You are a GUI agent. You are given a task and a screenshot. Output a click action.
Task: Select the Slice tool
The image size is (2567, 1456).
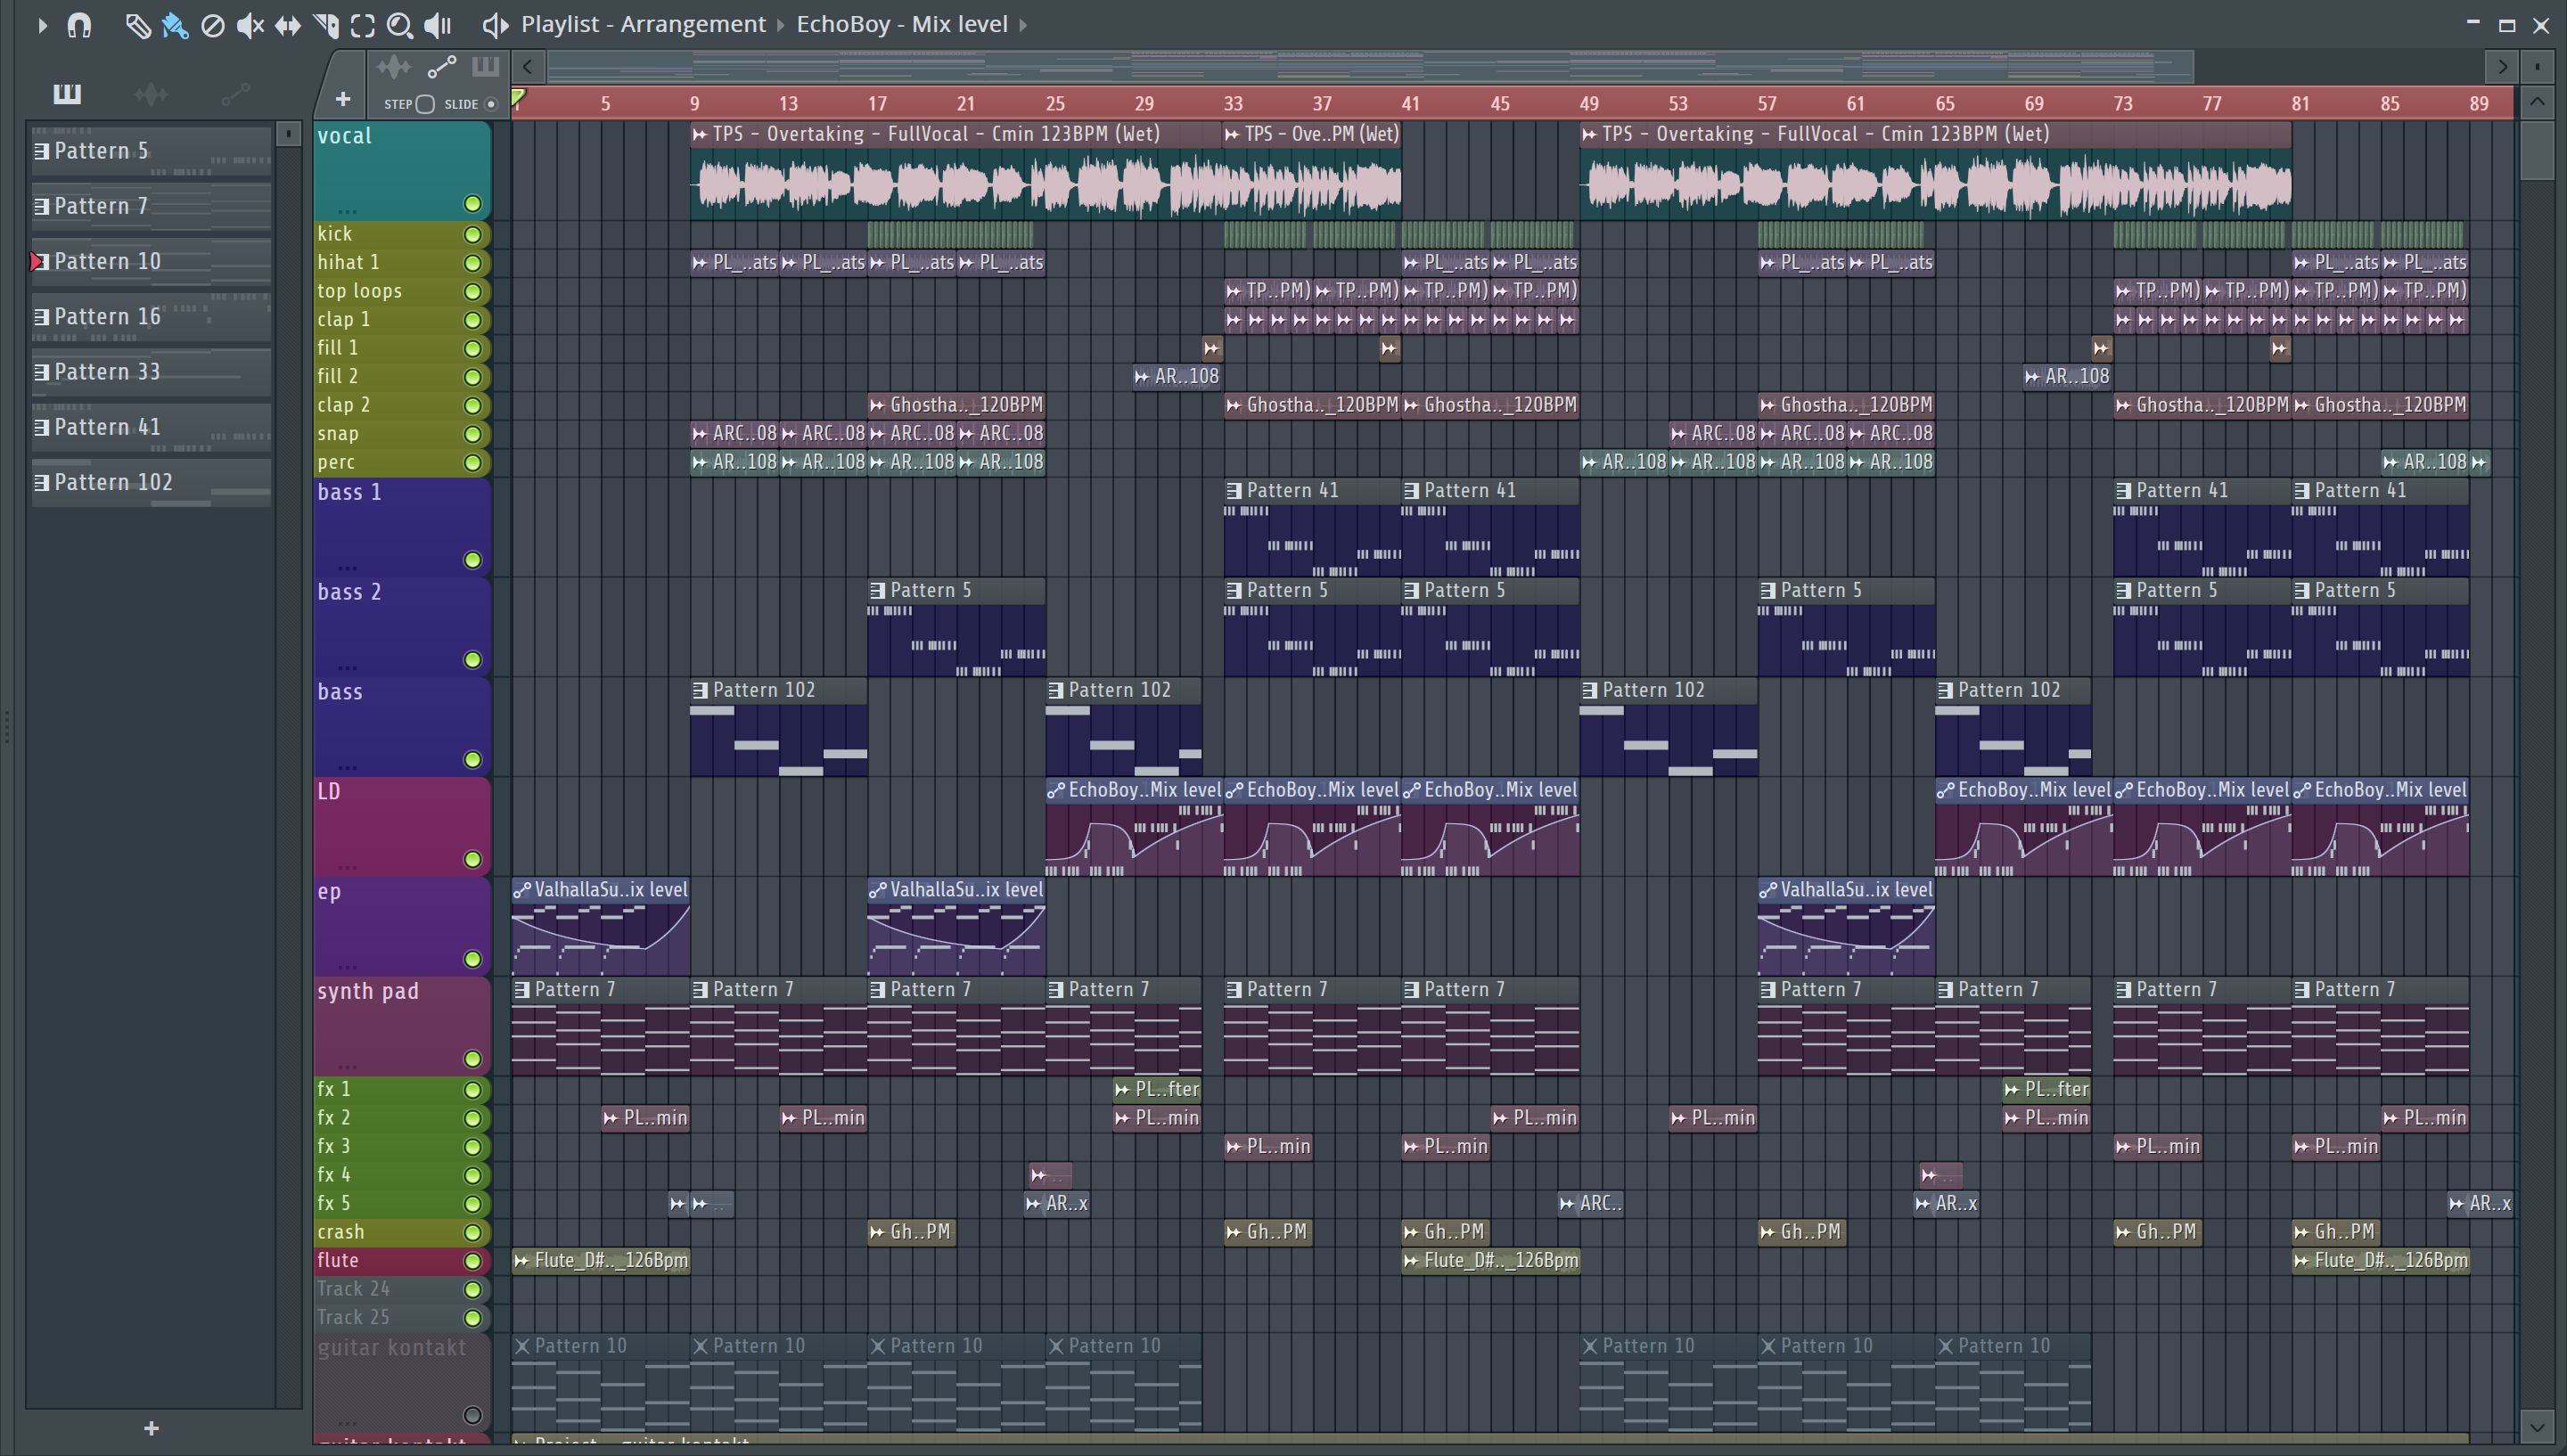(326, 25)
